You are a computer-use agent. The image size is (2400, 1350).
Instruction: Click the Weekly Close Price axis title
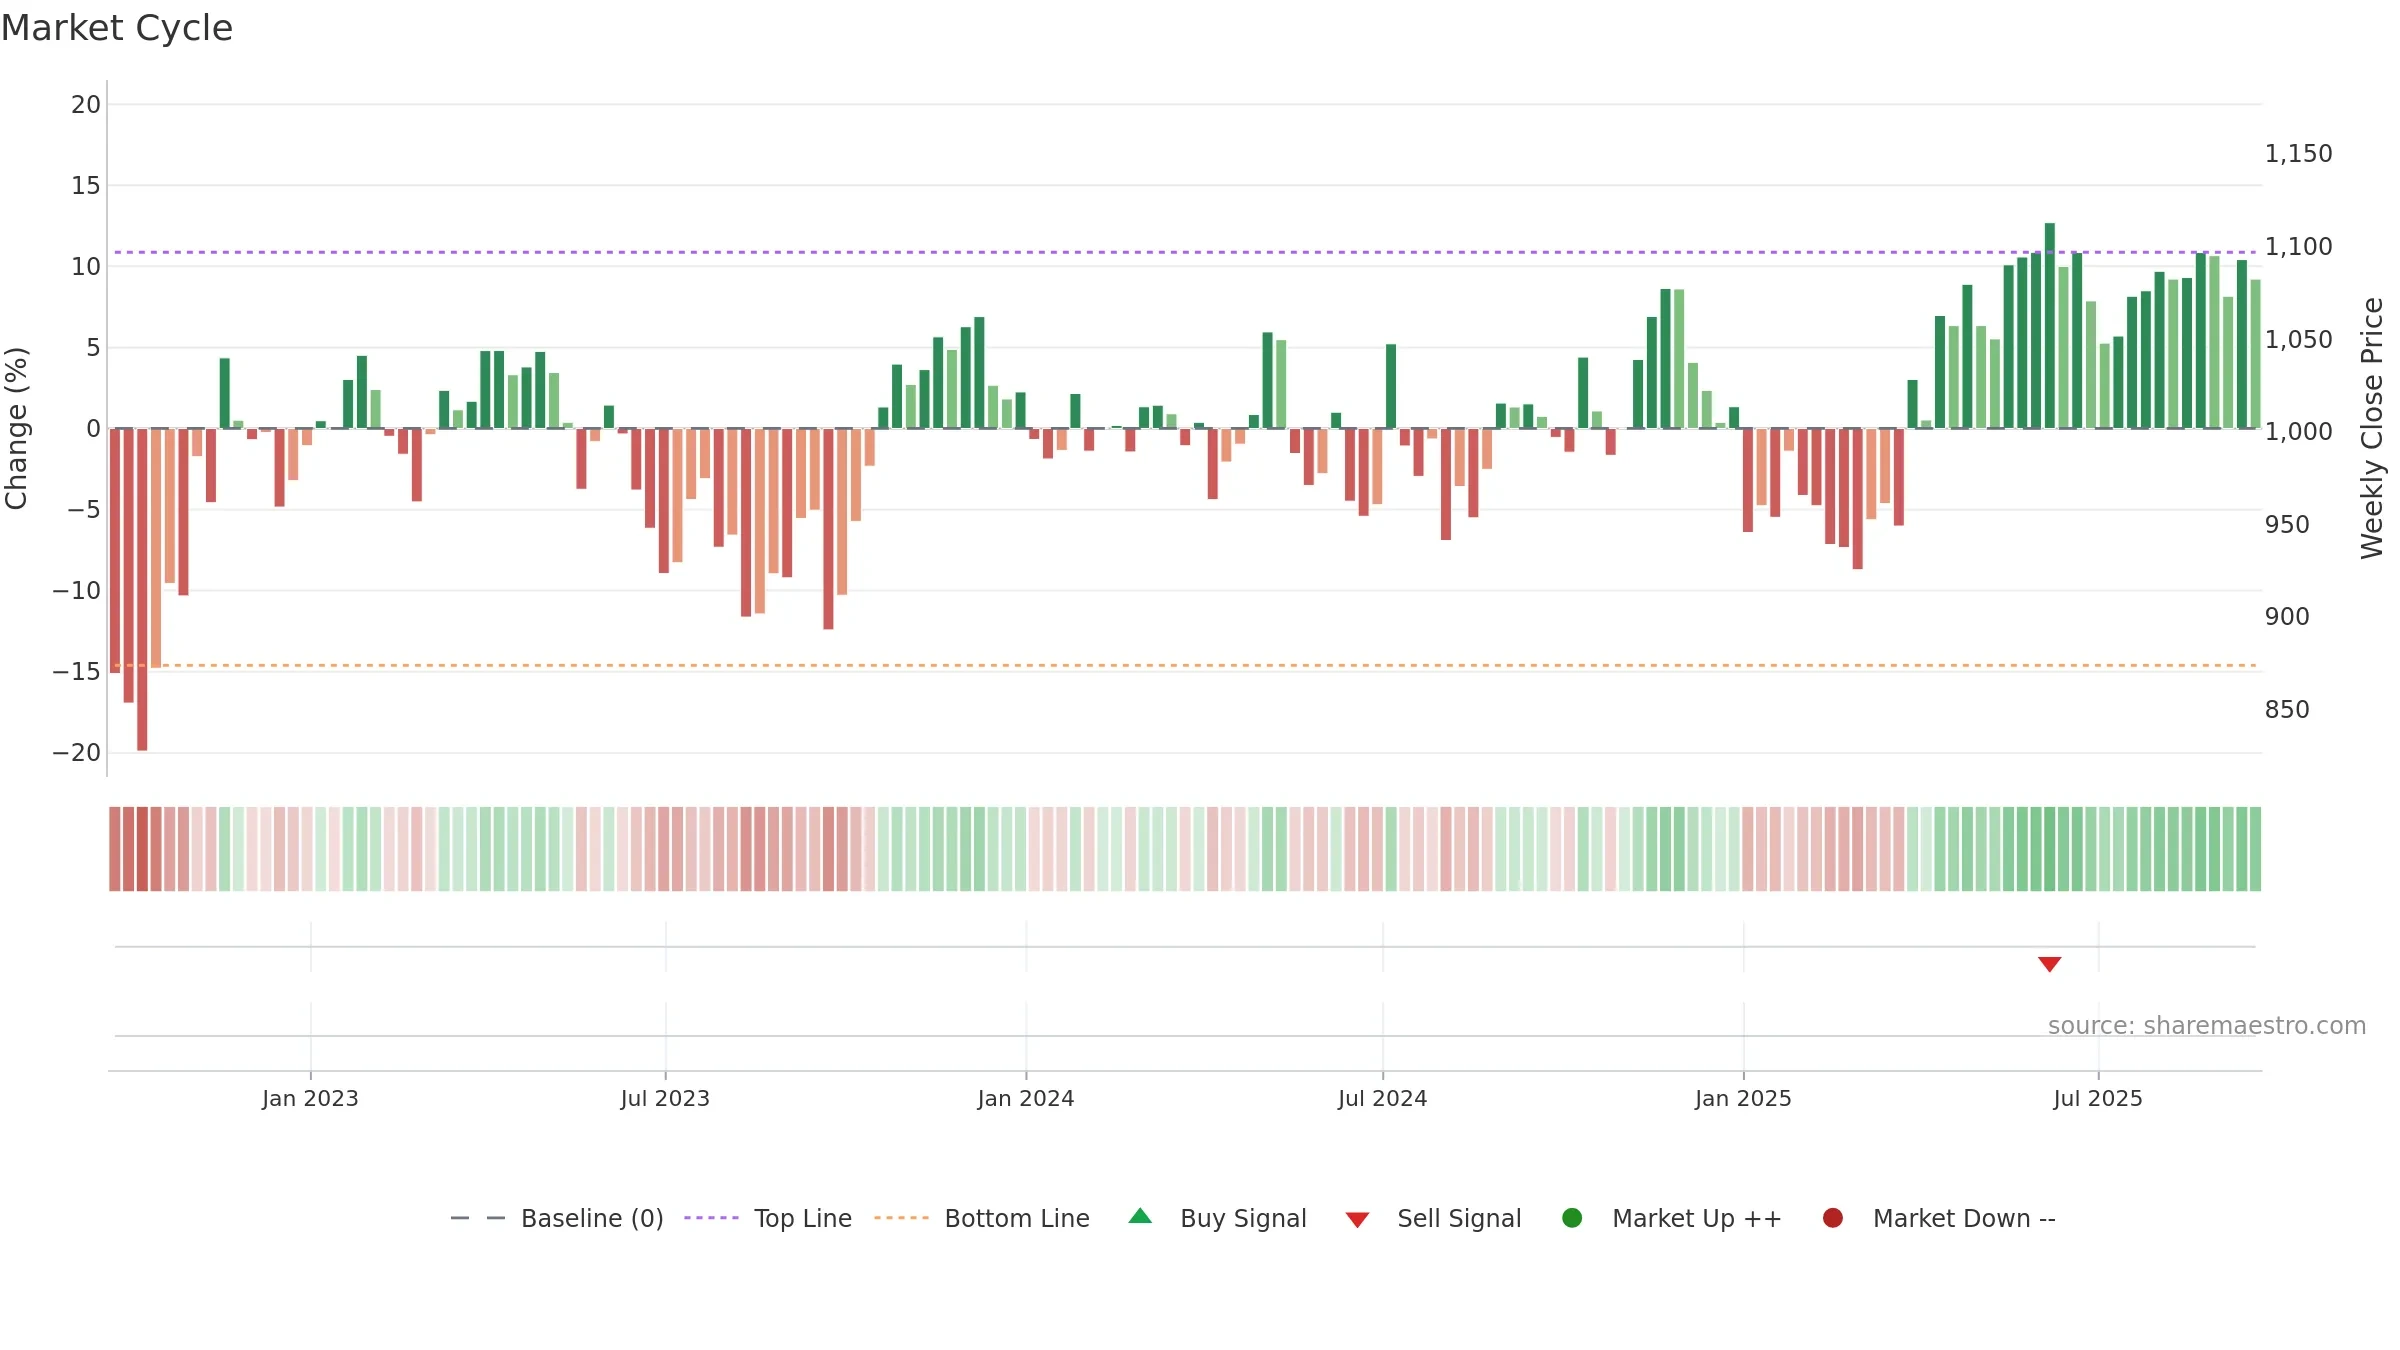click(2372, 428)
